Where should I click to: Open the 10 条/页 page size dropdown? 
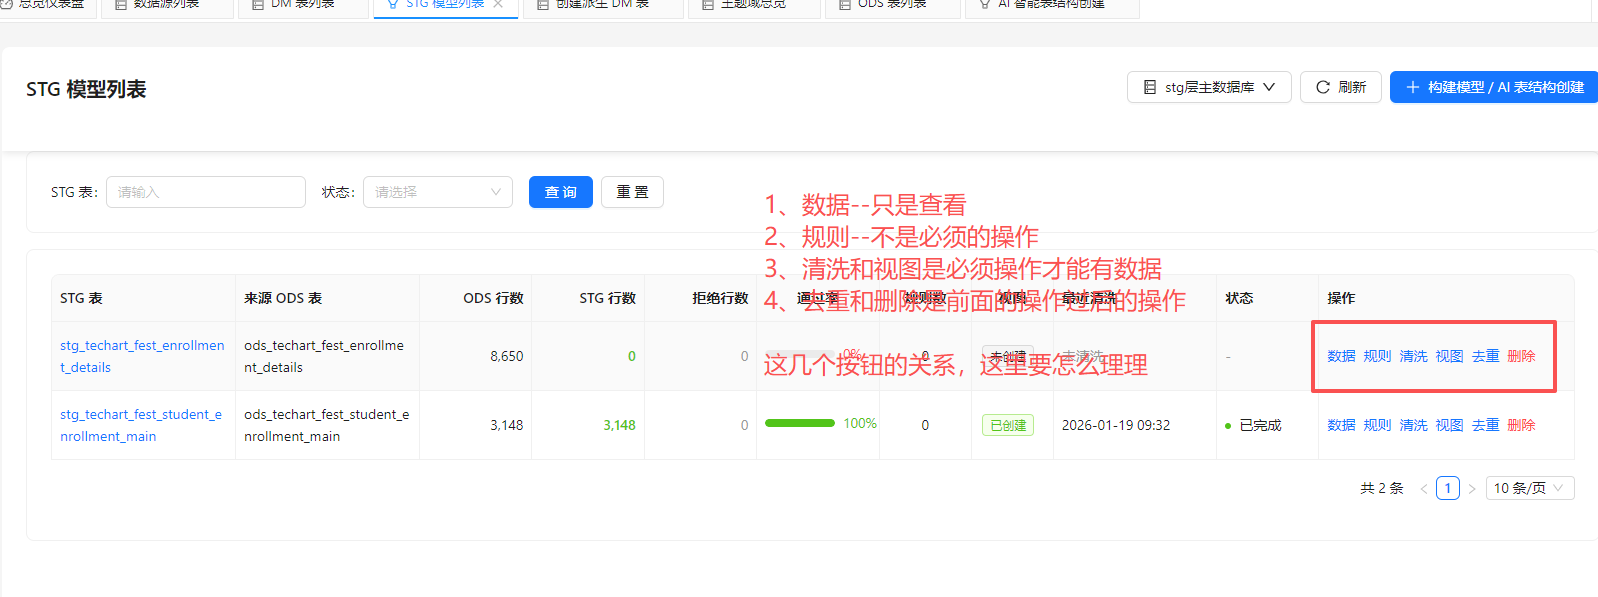(1529, 488)
